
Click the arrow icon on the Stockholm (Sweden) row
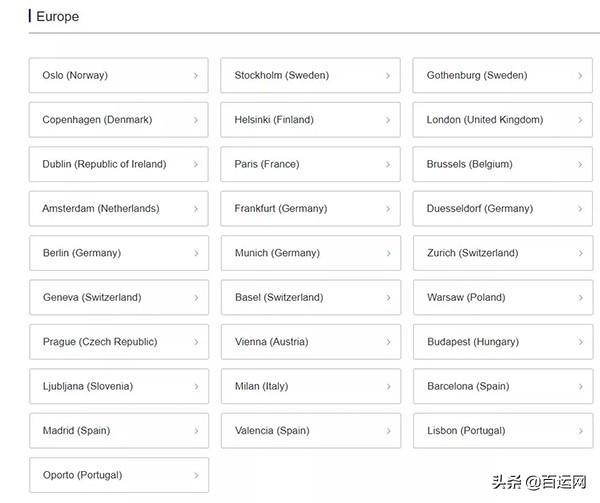(388, 76)
